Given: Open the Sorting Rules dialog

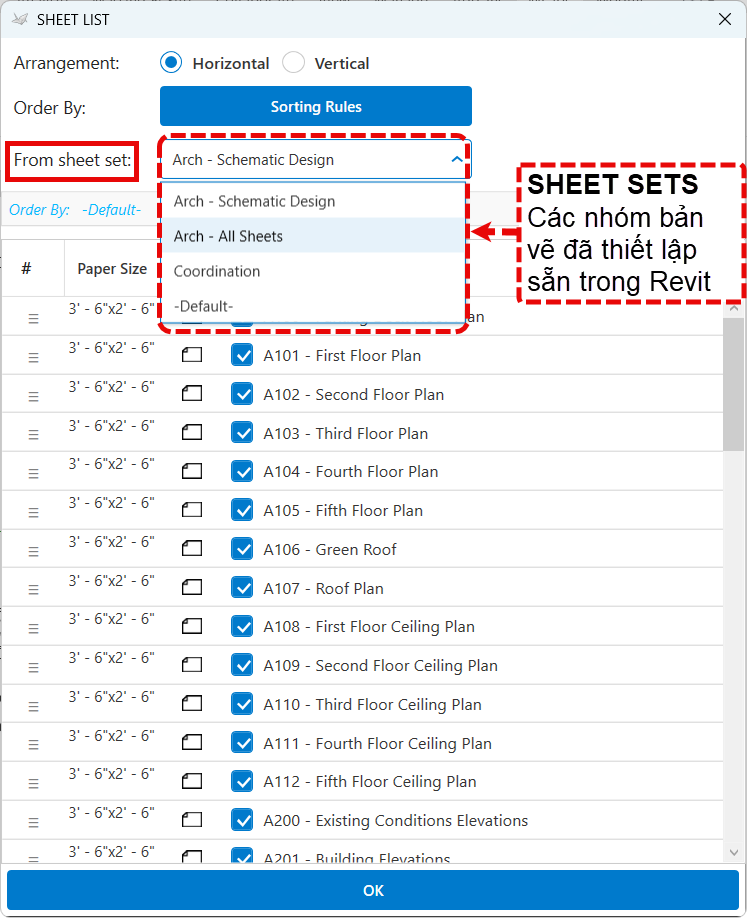Looking at the screenshot, I should tap(316, 107).
